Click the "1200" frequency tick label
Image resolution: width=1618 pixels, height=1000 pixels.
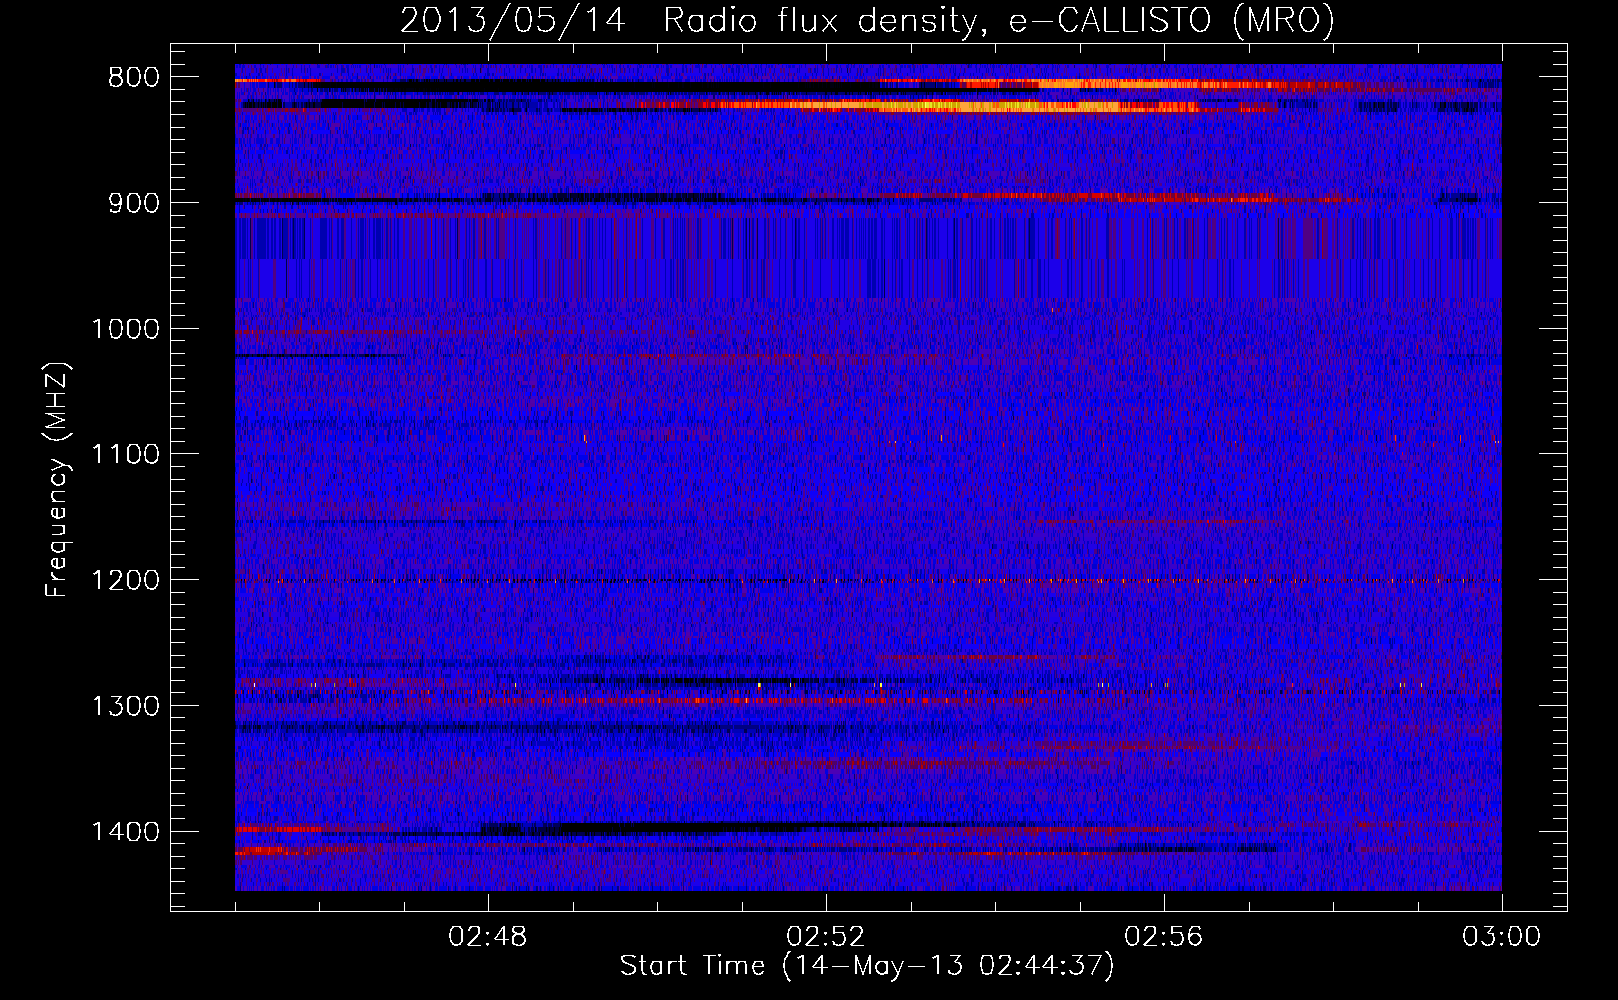(125, 581)
